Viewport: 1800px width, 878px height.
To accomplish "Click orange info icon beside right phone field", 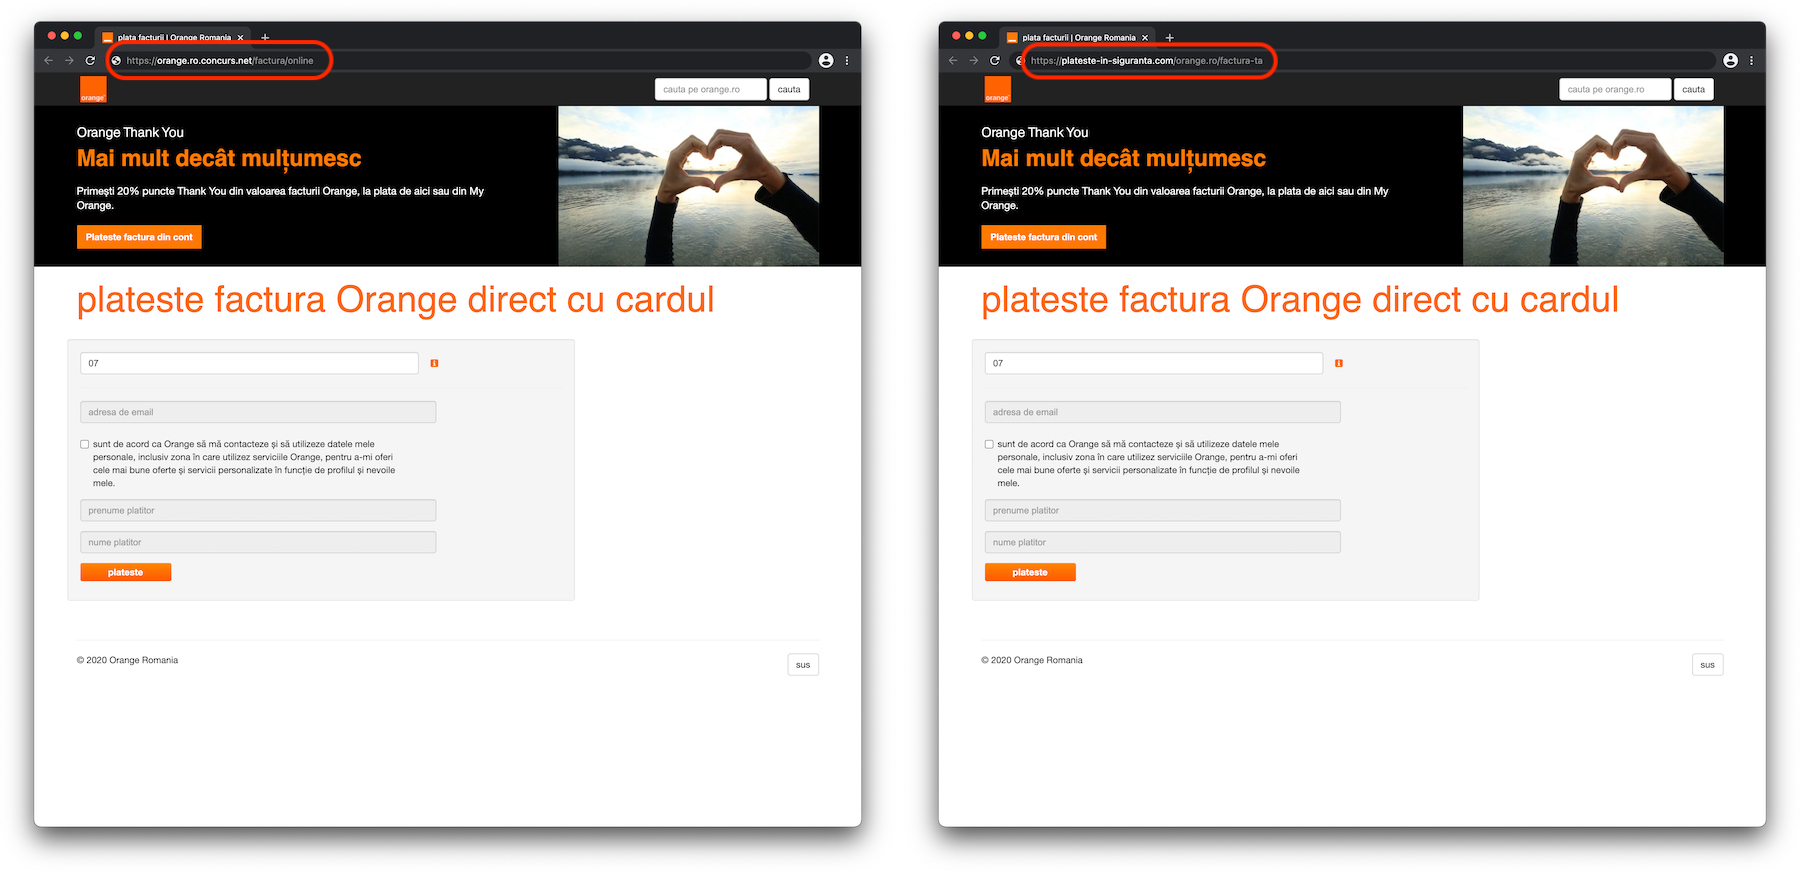I will [1339, 363].
